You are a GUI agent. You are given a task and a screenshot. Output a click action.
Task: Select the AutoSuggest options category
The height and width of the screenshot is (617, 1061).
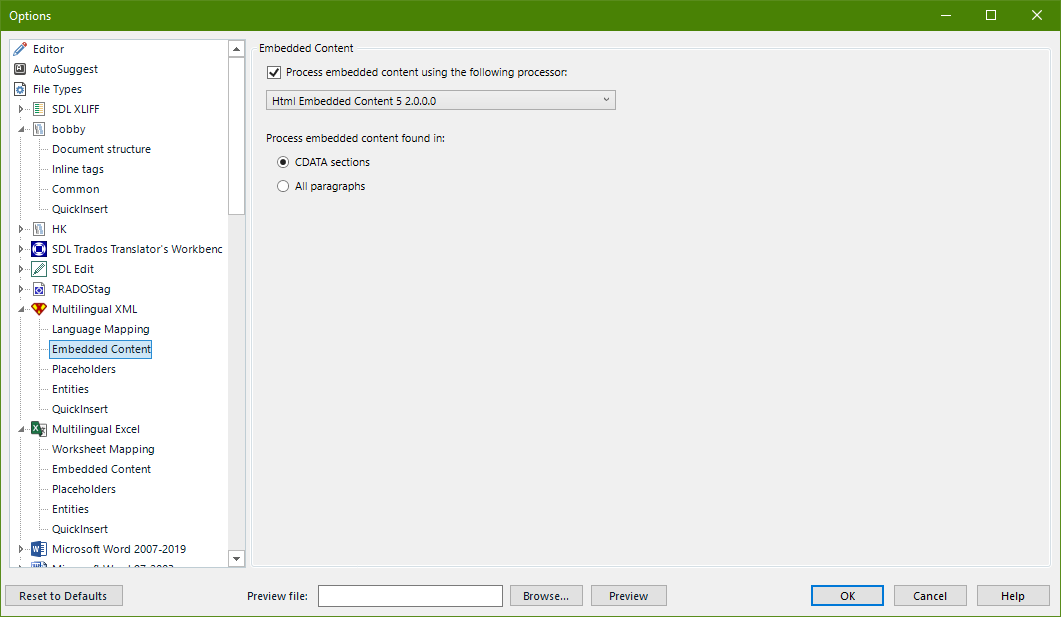tap(65, 69)
